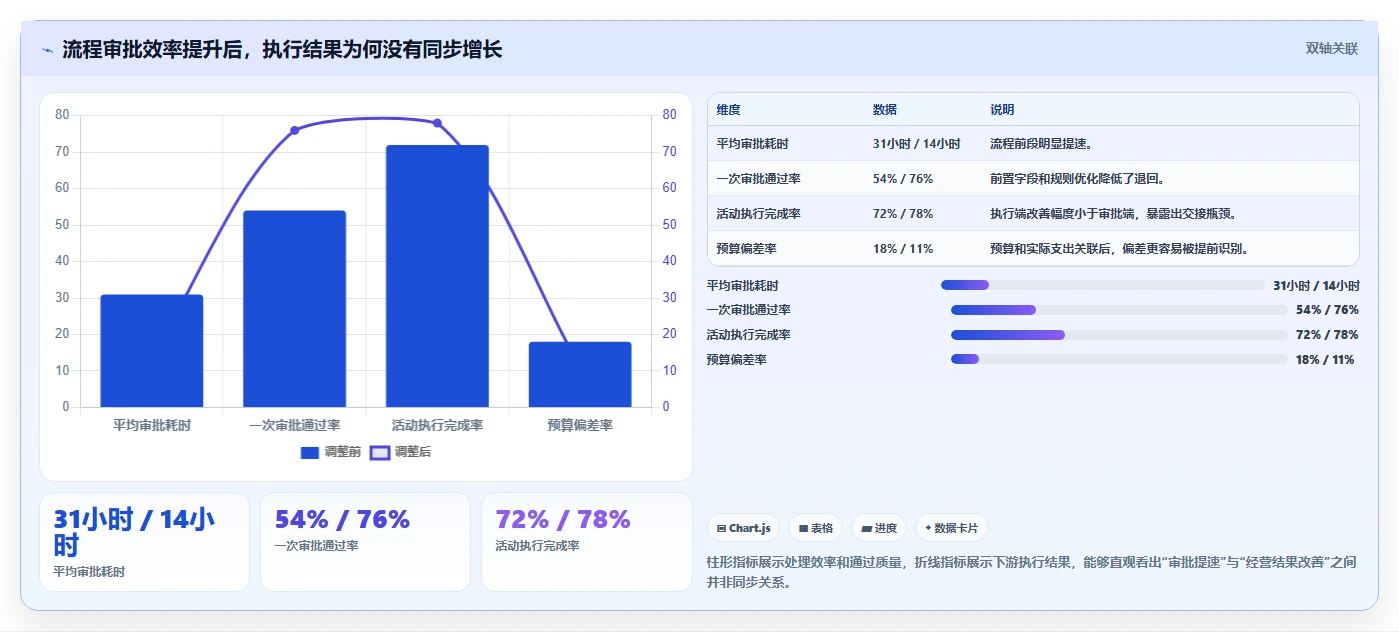Toggle the 调整前 legend item

pyautogui.click(x=331, y=452)
